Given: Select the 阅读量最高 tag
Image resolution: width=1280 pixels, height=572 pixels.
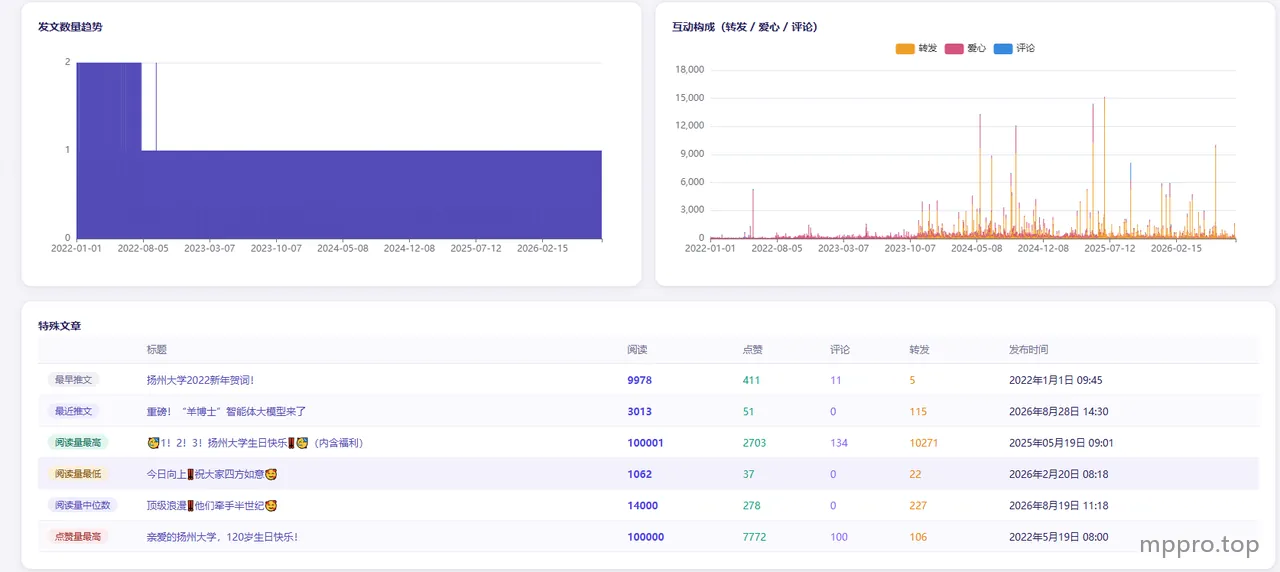Looking at the screenshot, I should (78, 442).
